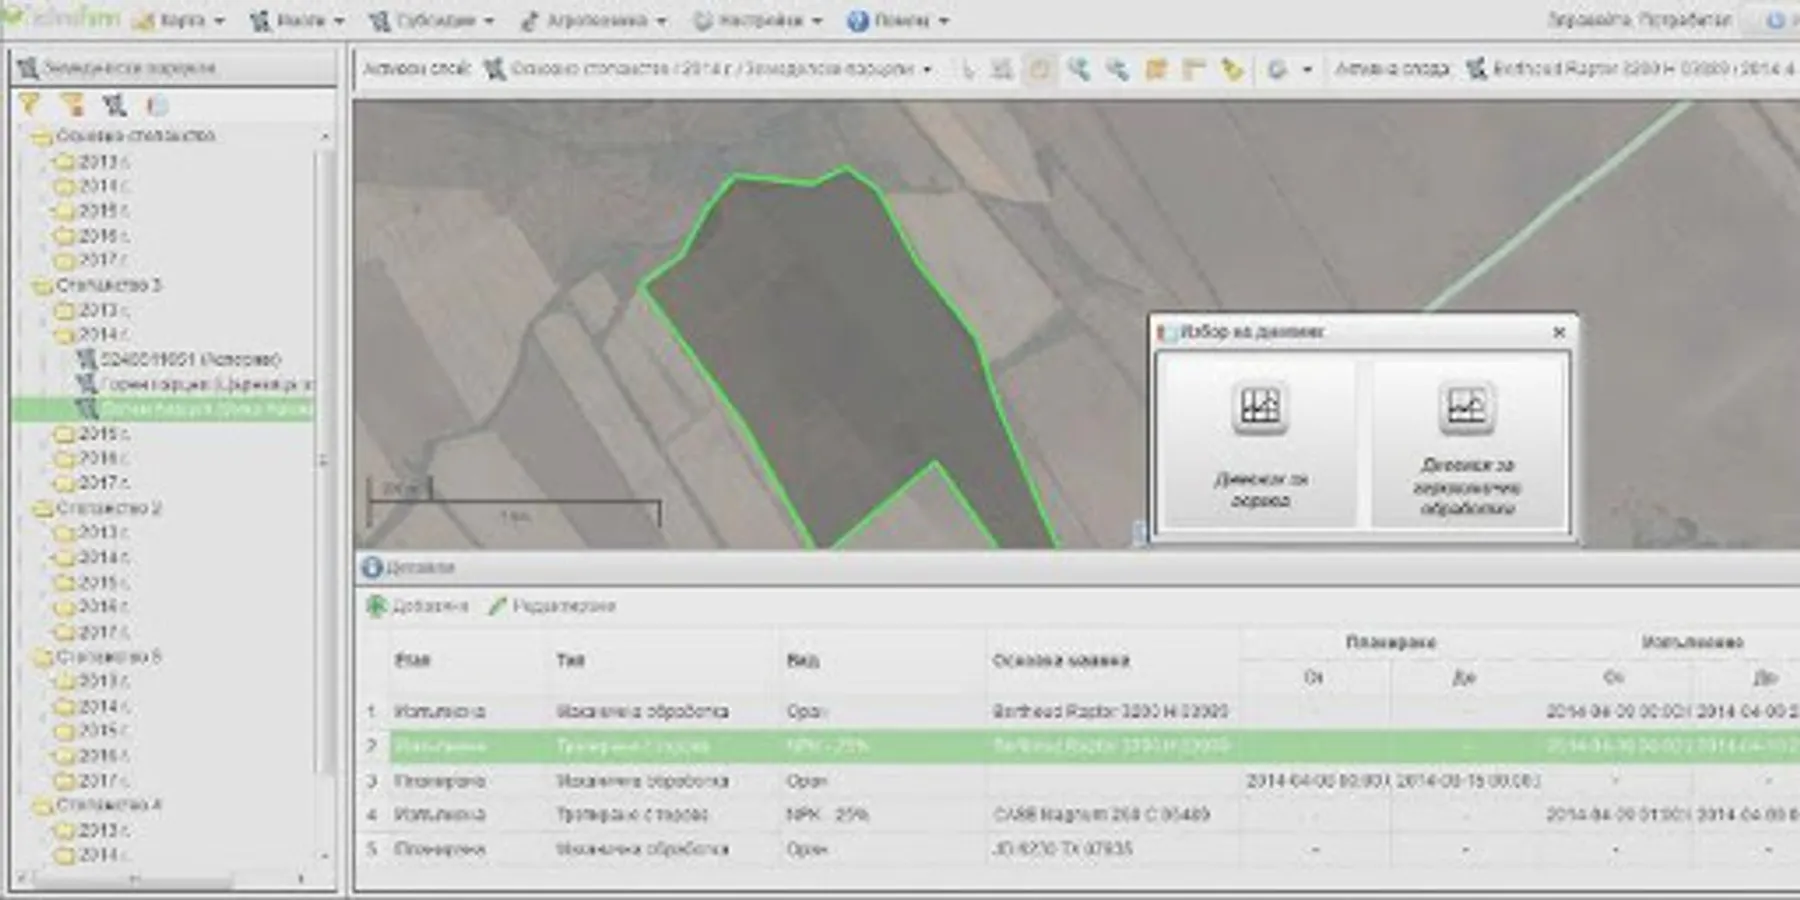Image resolution: width=1800 pixels, height=900 pixels.
Task: Open the Агротехника menu
Action: (x=593, y=20)
